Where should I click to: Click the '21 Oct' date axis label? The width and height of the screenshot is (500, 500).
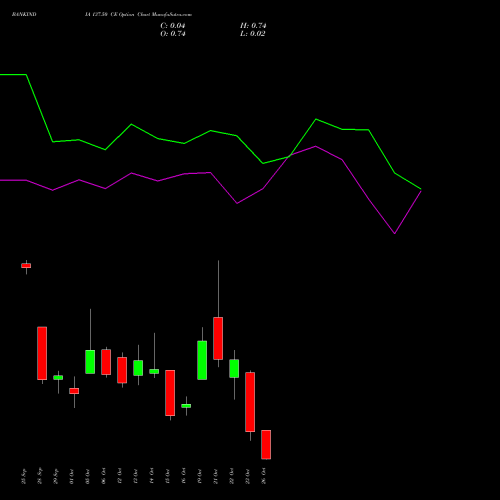coord(216,476)
